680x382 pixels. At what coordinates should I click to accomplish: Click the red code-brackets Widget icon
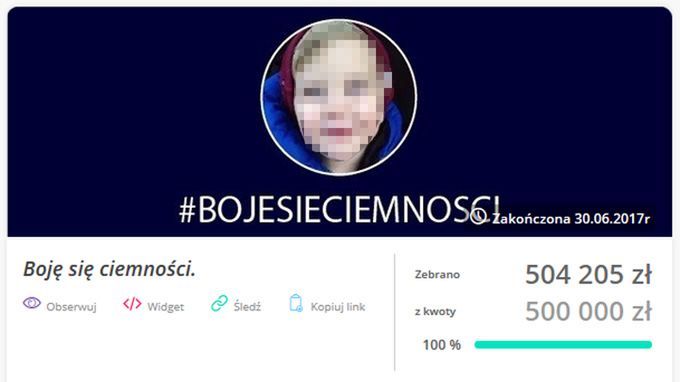click(132, 304)
